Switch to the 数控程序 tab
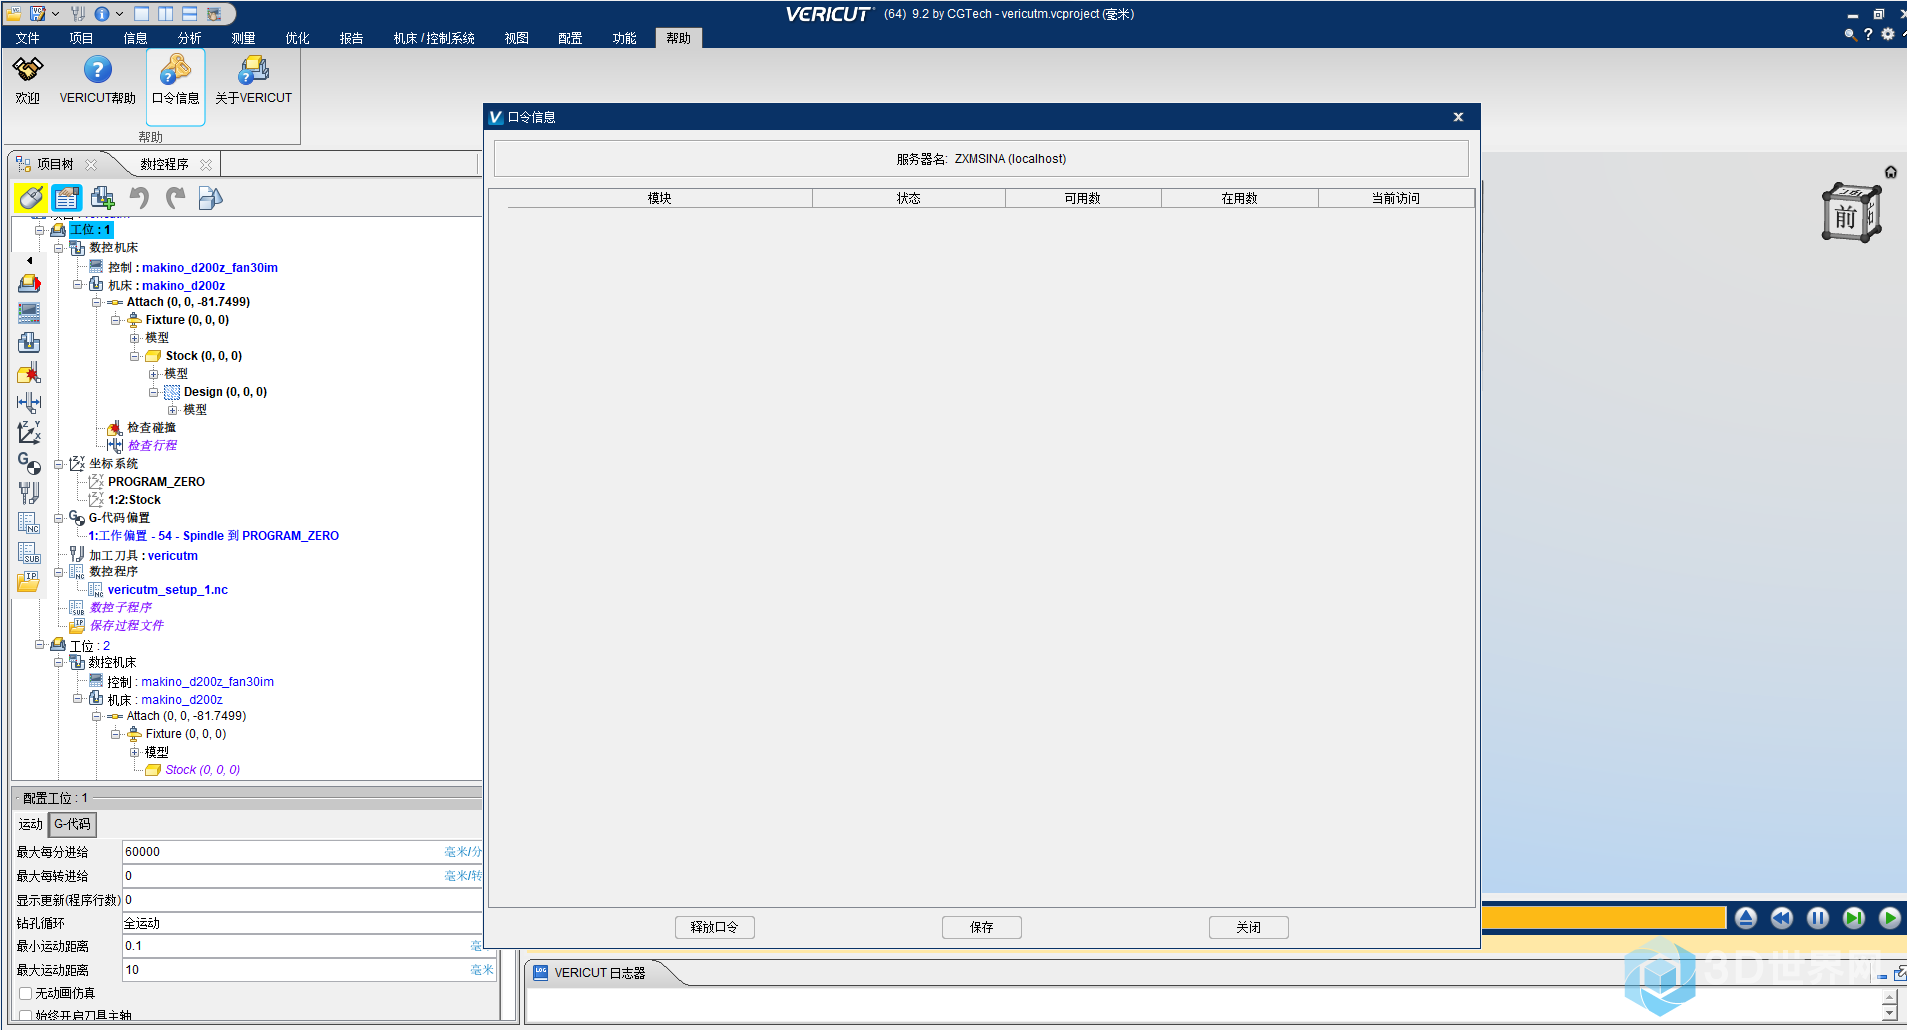This screenshot has height=1030, width=1907. click(164, 164)
